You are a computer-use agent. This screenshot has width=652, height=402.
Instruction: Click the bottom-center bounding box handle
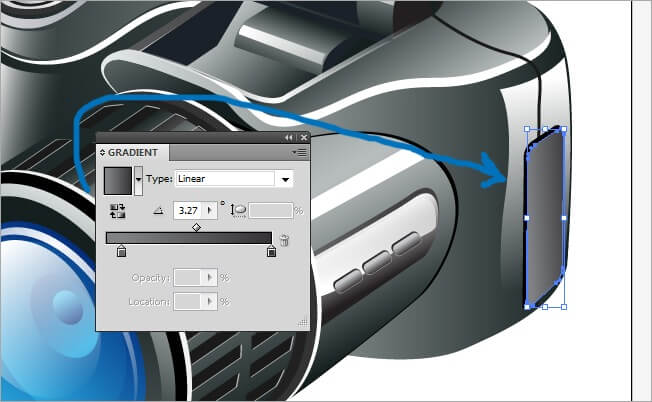pos(545,307)
